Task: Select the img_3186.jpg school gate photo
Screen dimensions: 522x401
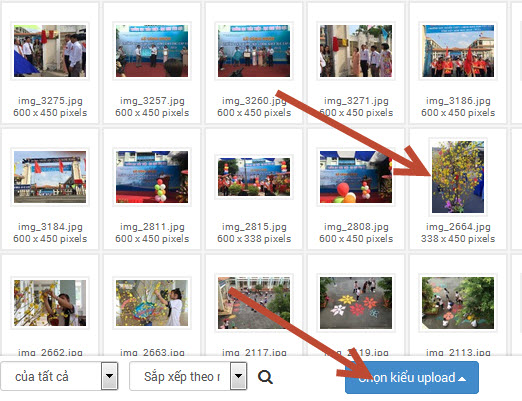Action: click(458, 51)
